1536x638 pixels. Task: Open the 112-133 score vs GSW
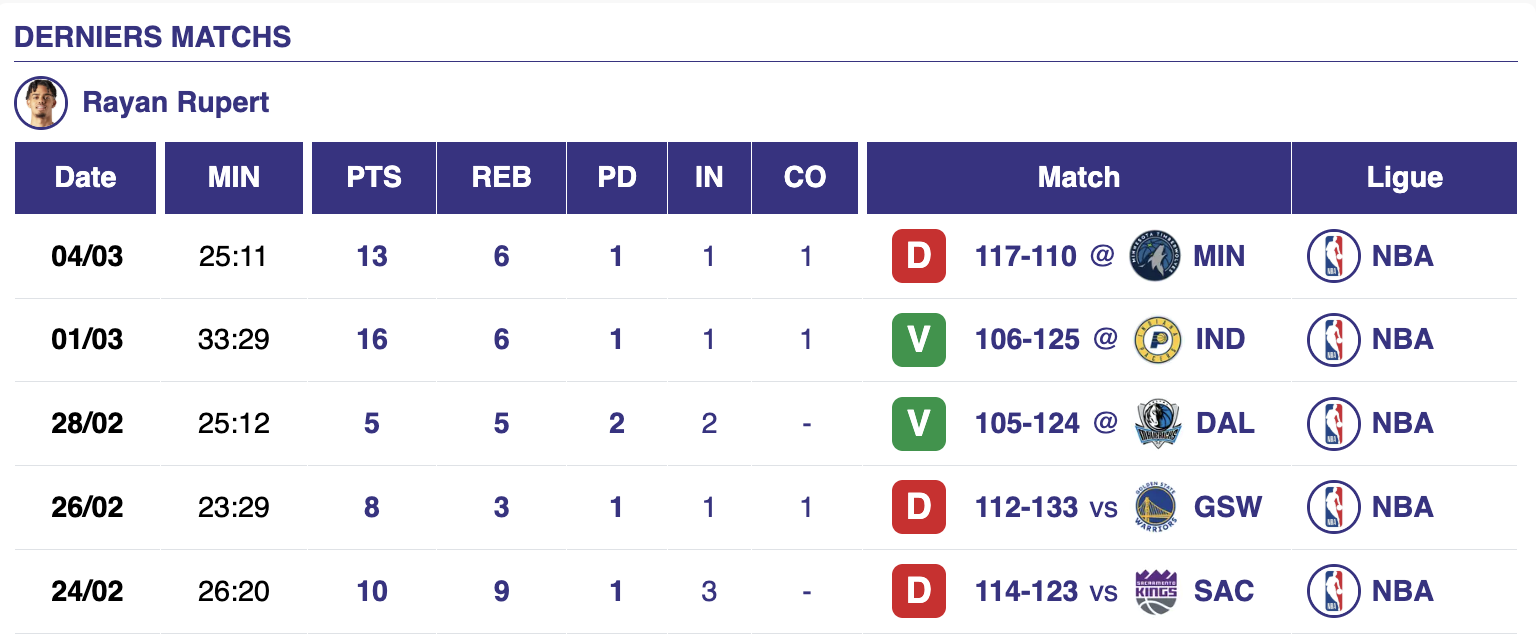(x=1026, y=507)
